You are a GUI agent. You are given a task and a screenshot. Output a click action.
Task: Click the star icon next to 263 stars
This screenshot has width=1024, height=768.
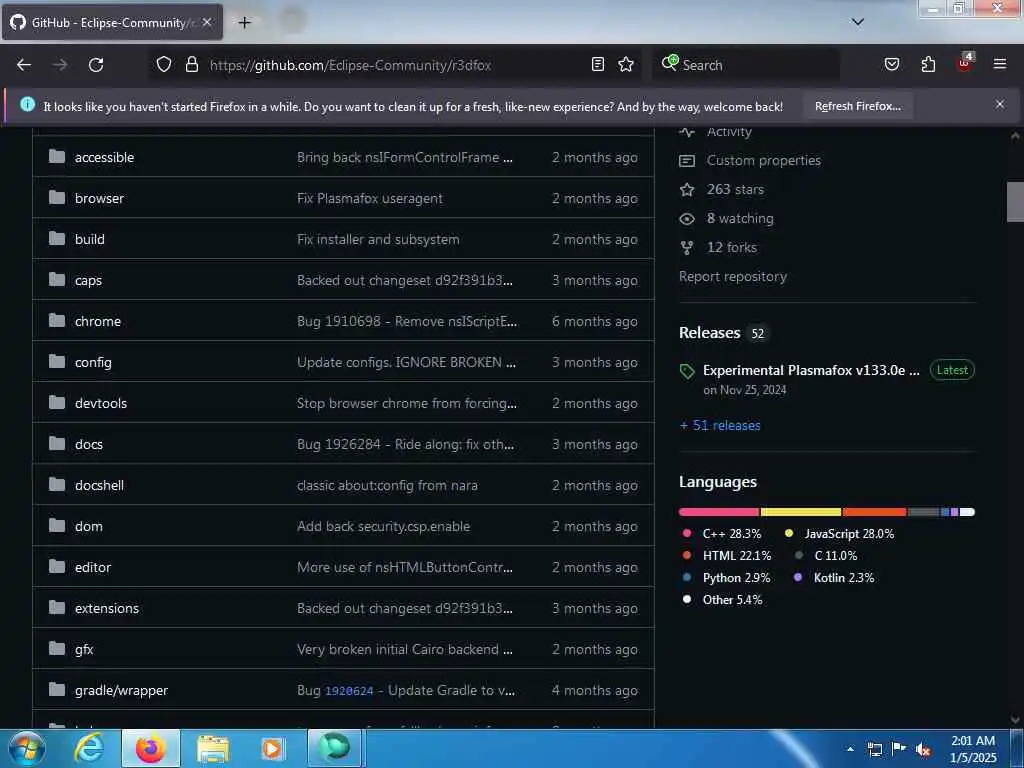(x=687, y=189)
